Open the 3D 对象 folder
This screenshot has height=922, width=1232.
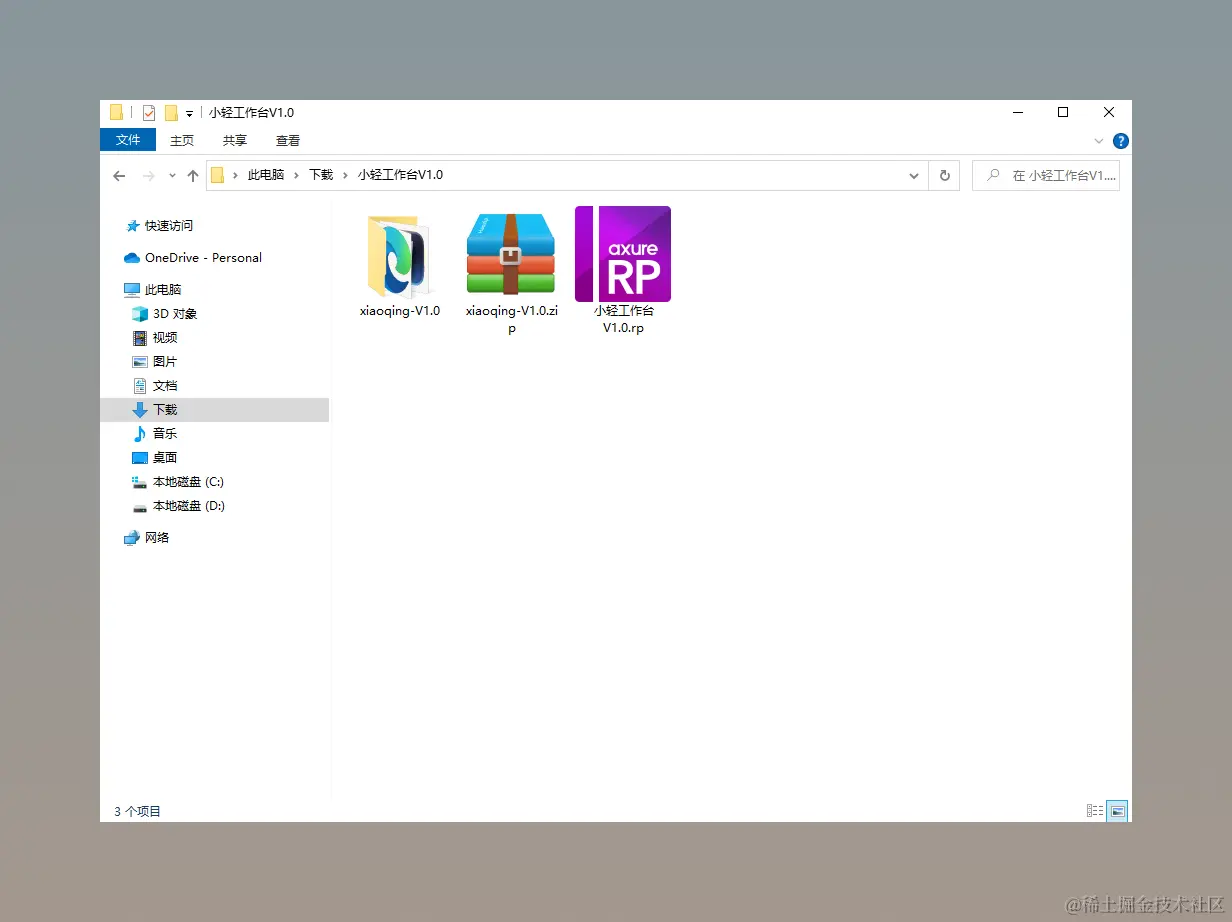click(165, 314)
